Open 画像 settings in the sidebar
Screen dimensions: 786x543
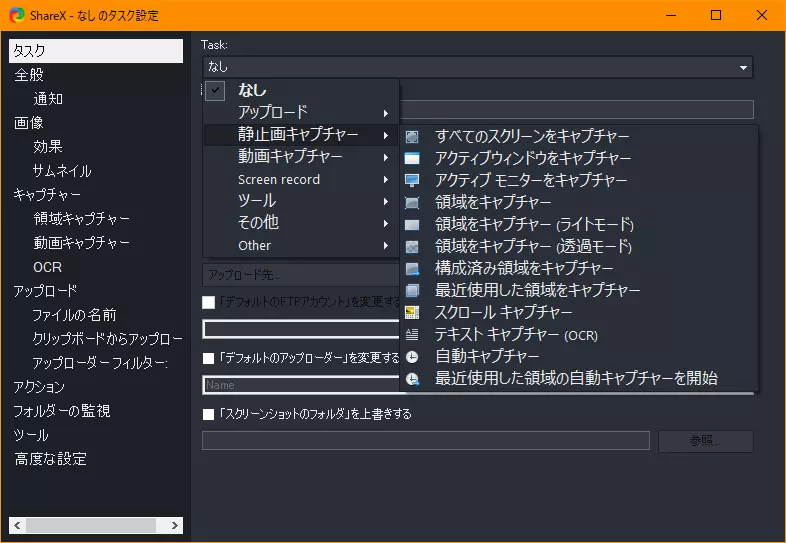click(29, 123)
